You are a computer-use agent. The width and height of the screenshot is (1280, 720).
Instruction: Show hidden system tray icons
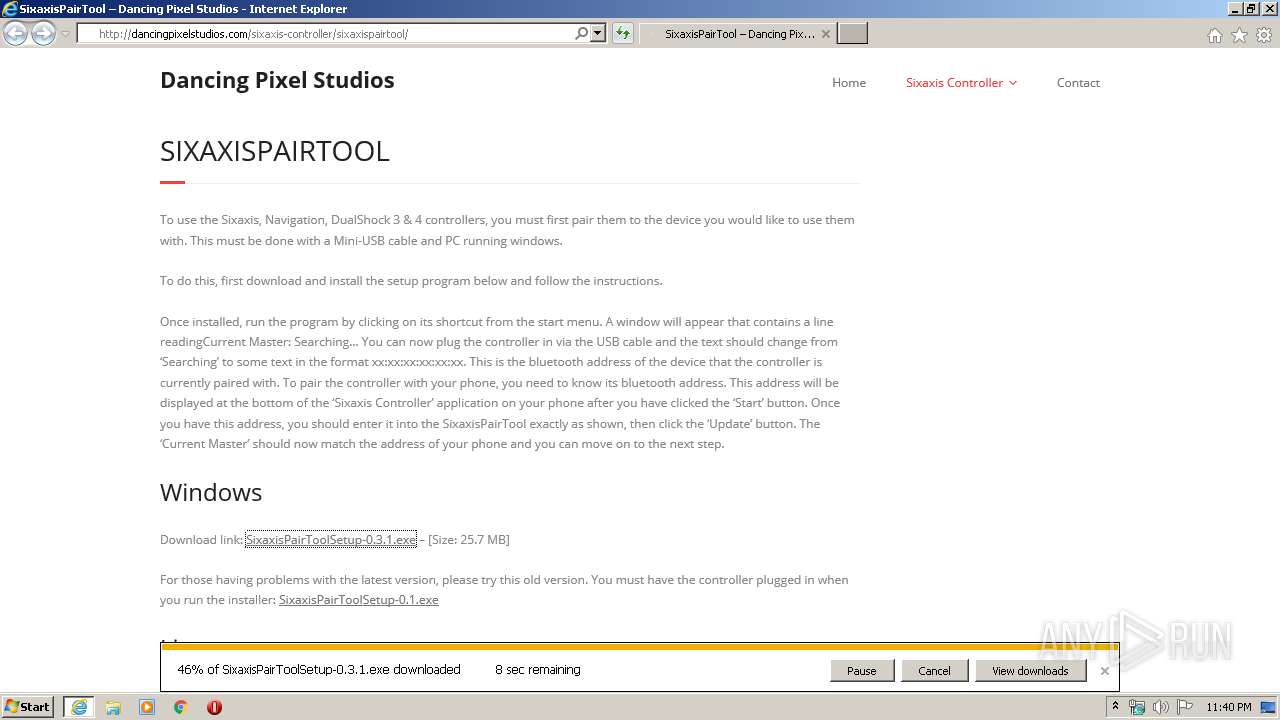[1115, 707]
